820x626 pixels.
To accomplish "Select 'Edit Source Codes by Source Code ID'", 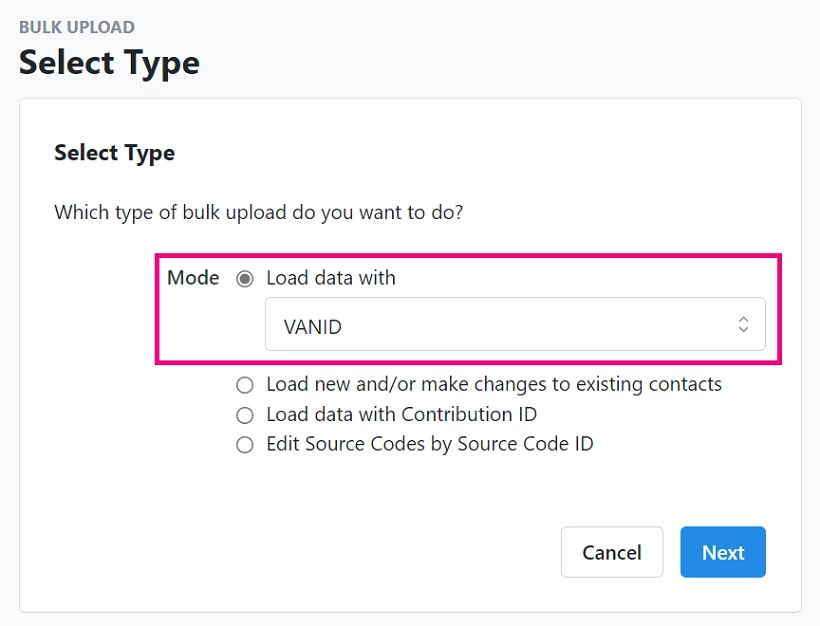I will (x=245, y=444).
